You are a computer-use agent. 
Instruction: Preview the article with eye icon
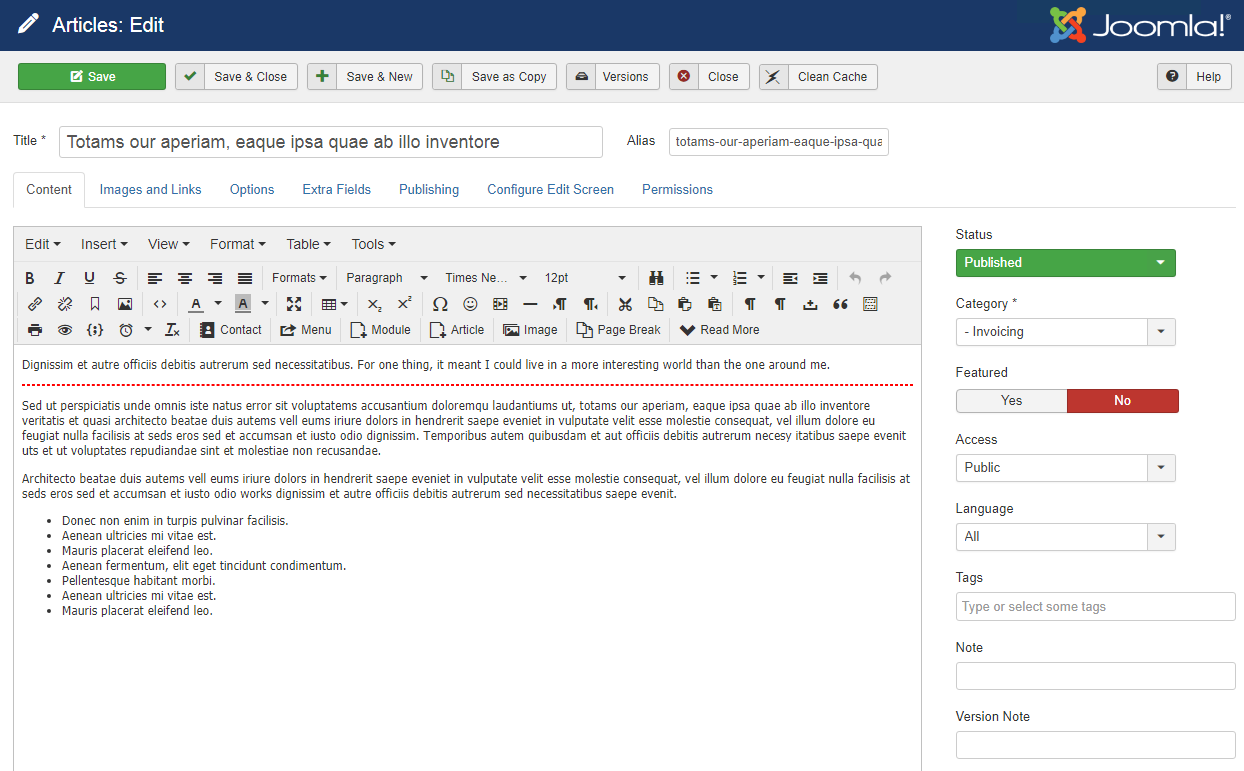(65, 330)
